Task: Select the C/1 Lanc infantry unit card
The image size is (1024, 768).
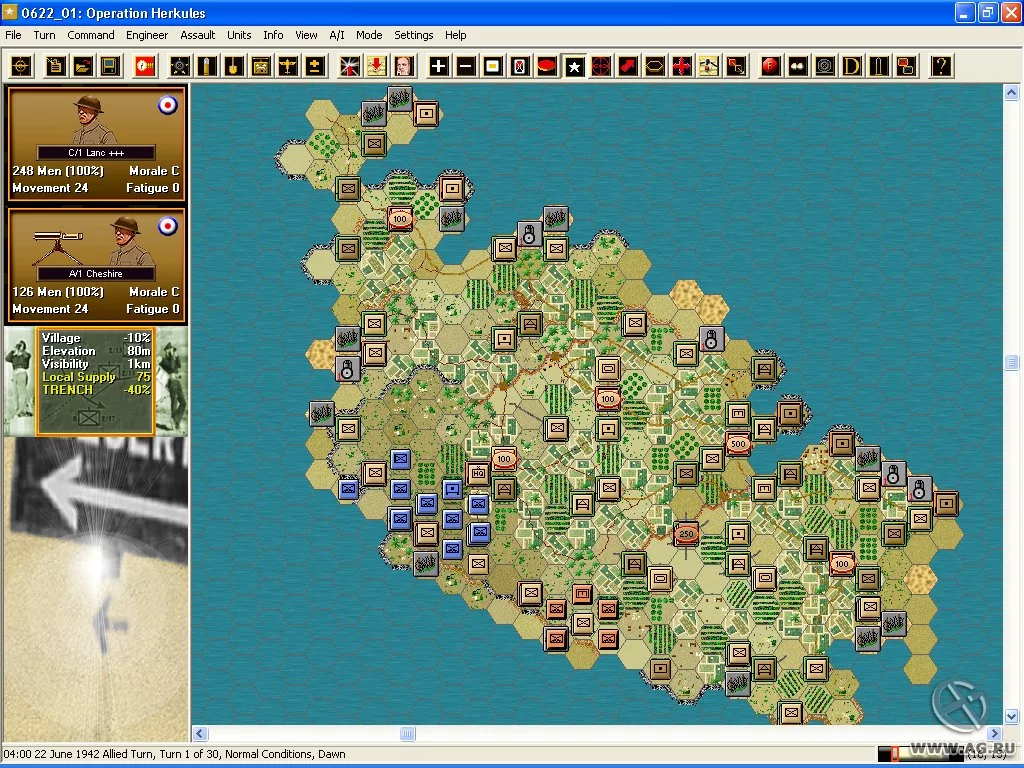Action: click(96, 144)
